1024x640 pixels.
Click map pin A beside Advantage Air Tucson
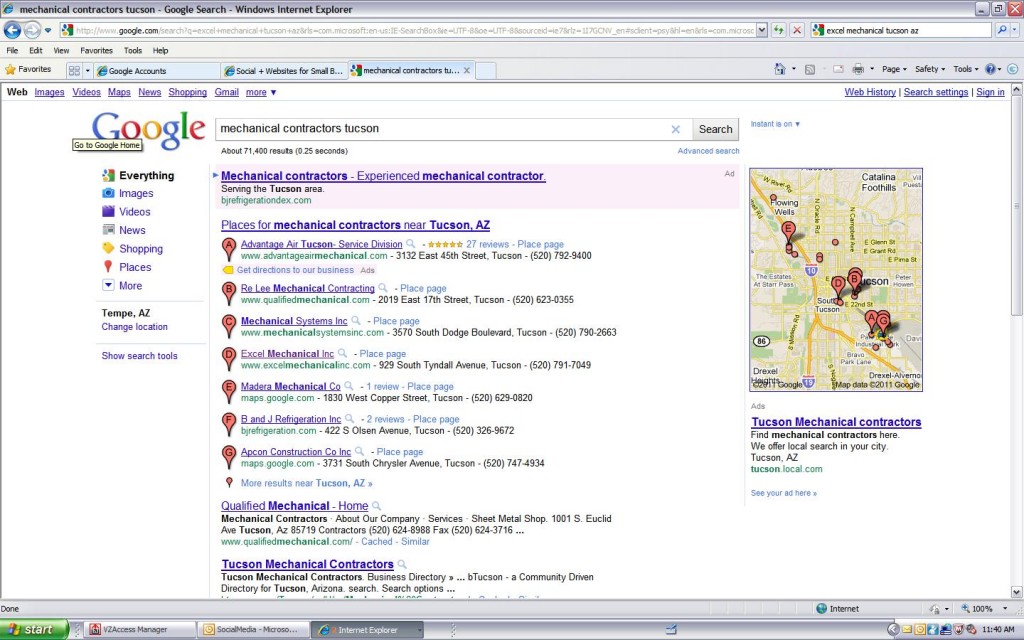229,249
